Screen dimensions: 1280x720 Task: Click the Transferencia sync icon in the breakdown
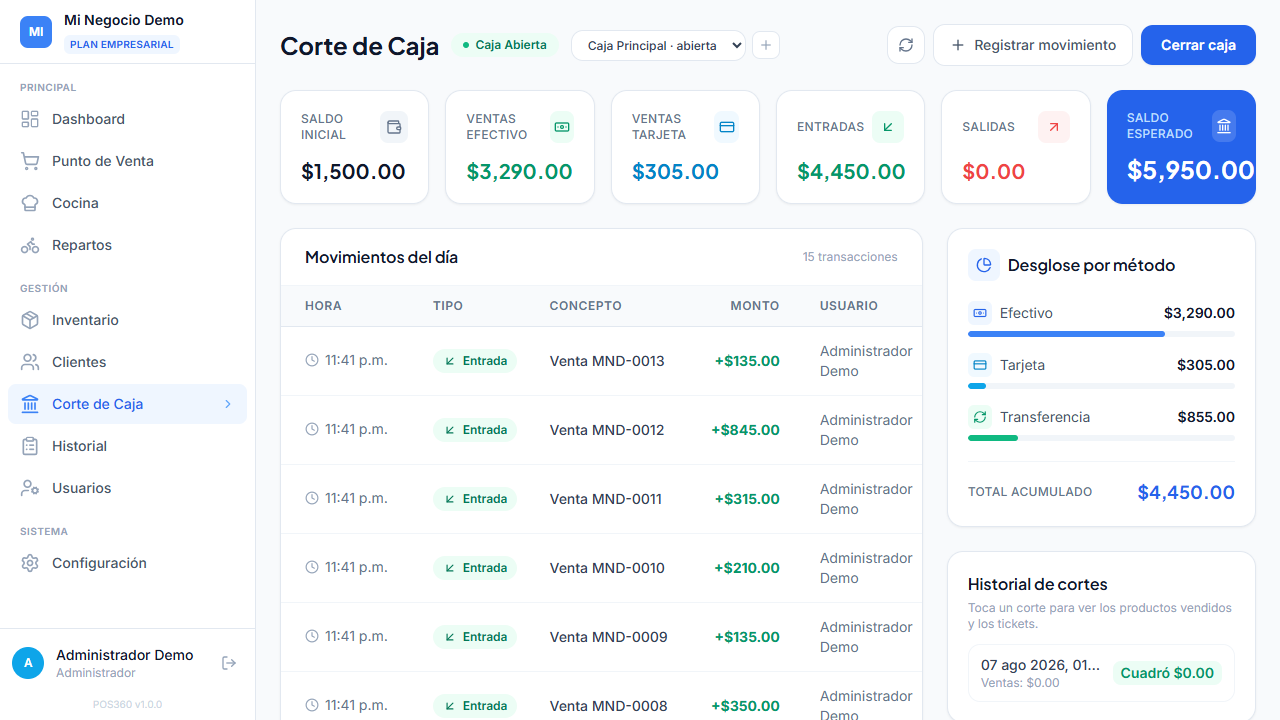pyautogui.click(x=980, y=417)
